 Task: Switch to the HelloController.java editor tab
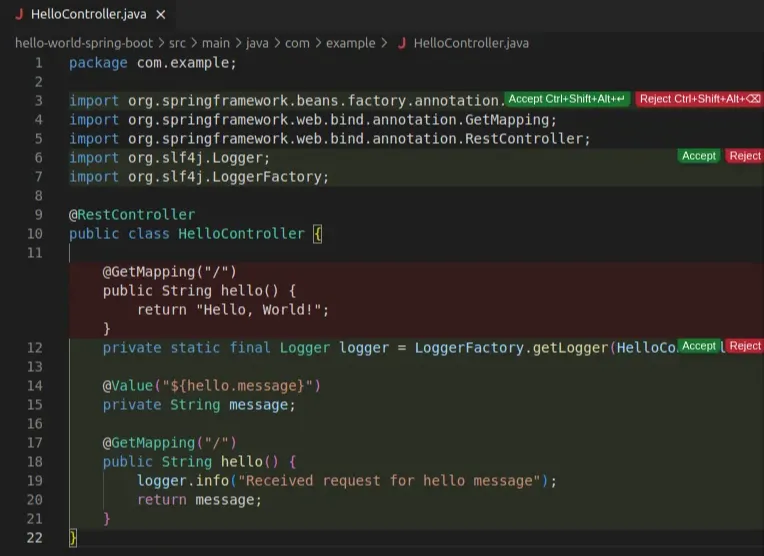(90, 15)
